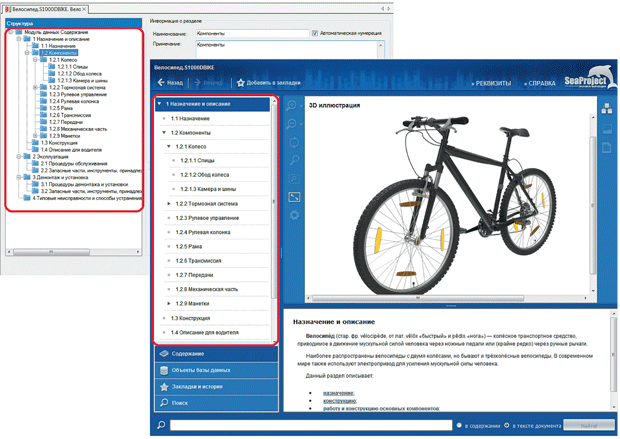Add page to bookmarks with star icon

(240, 83)
